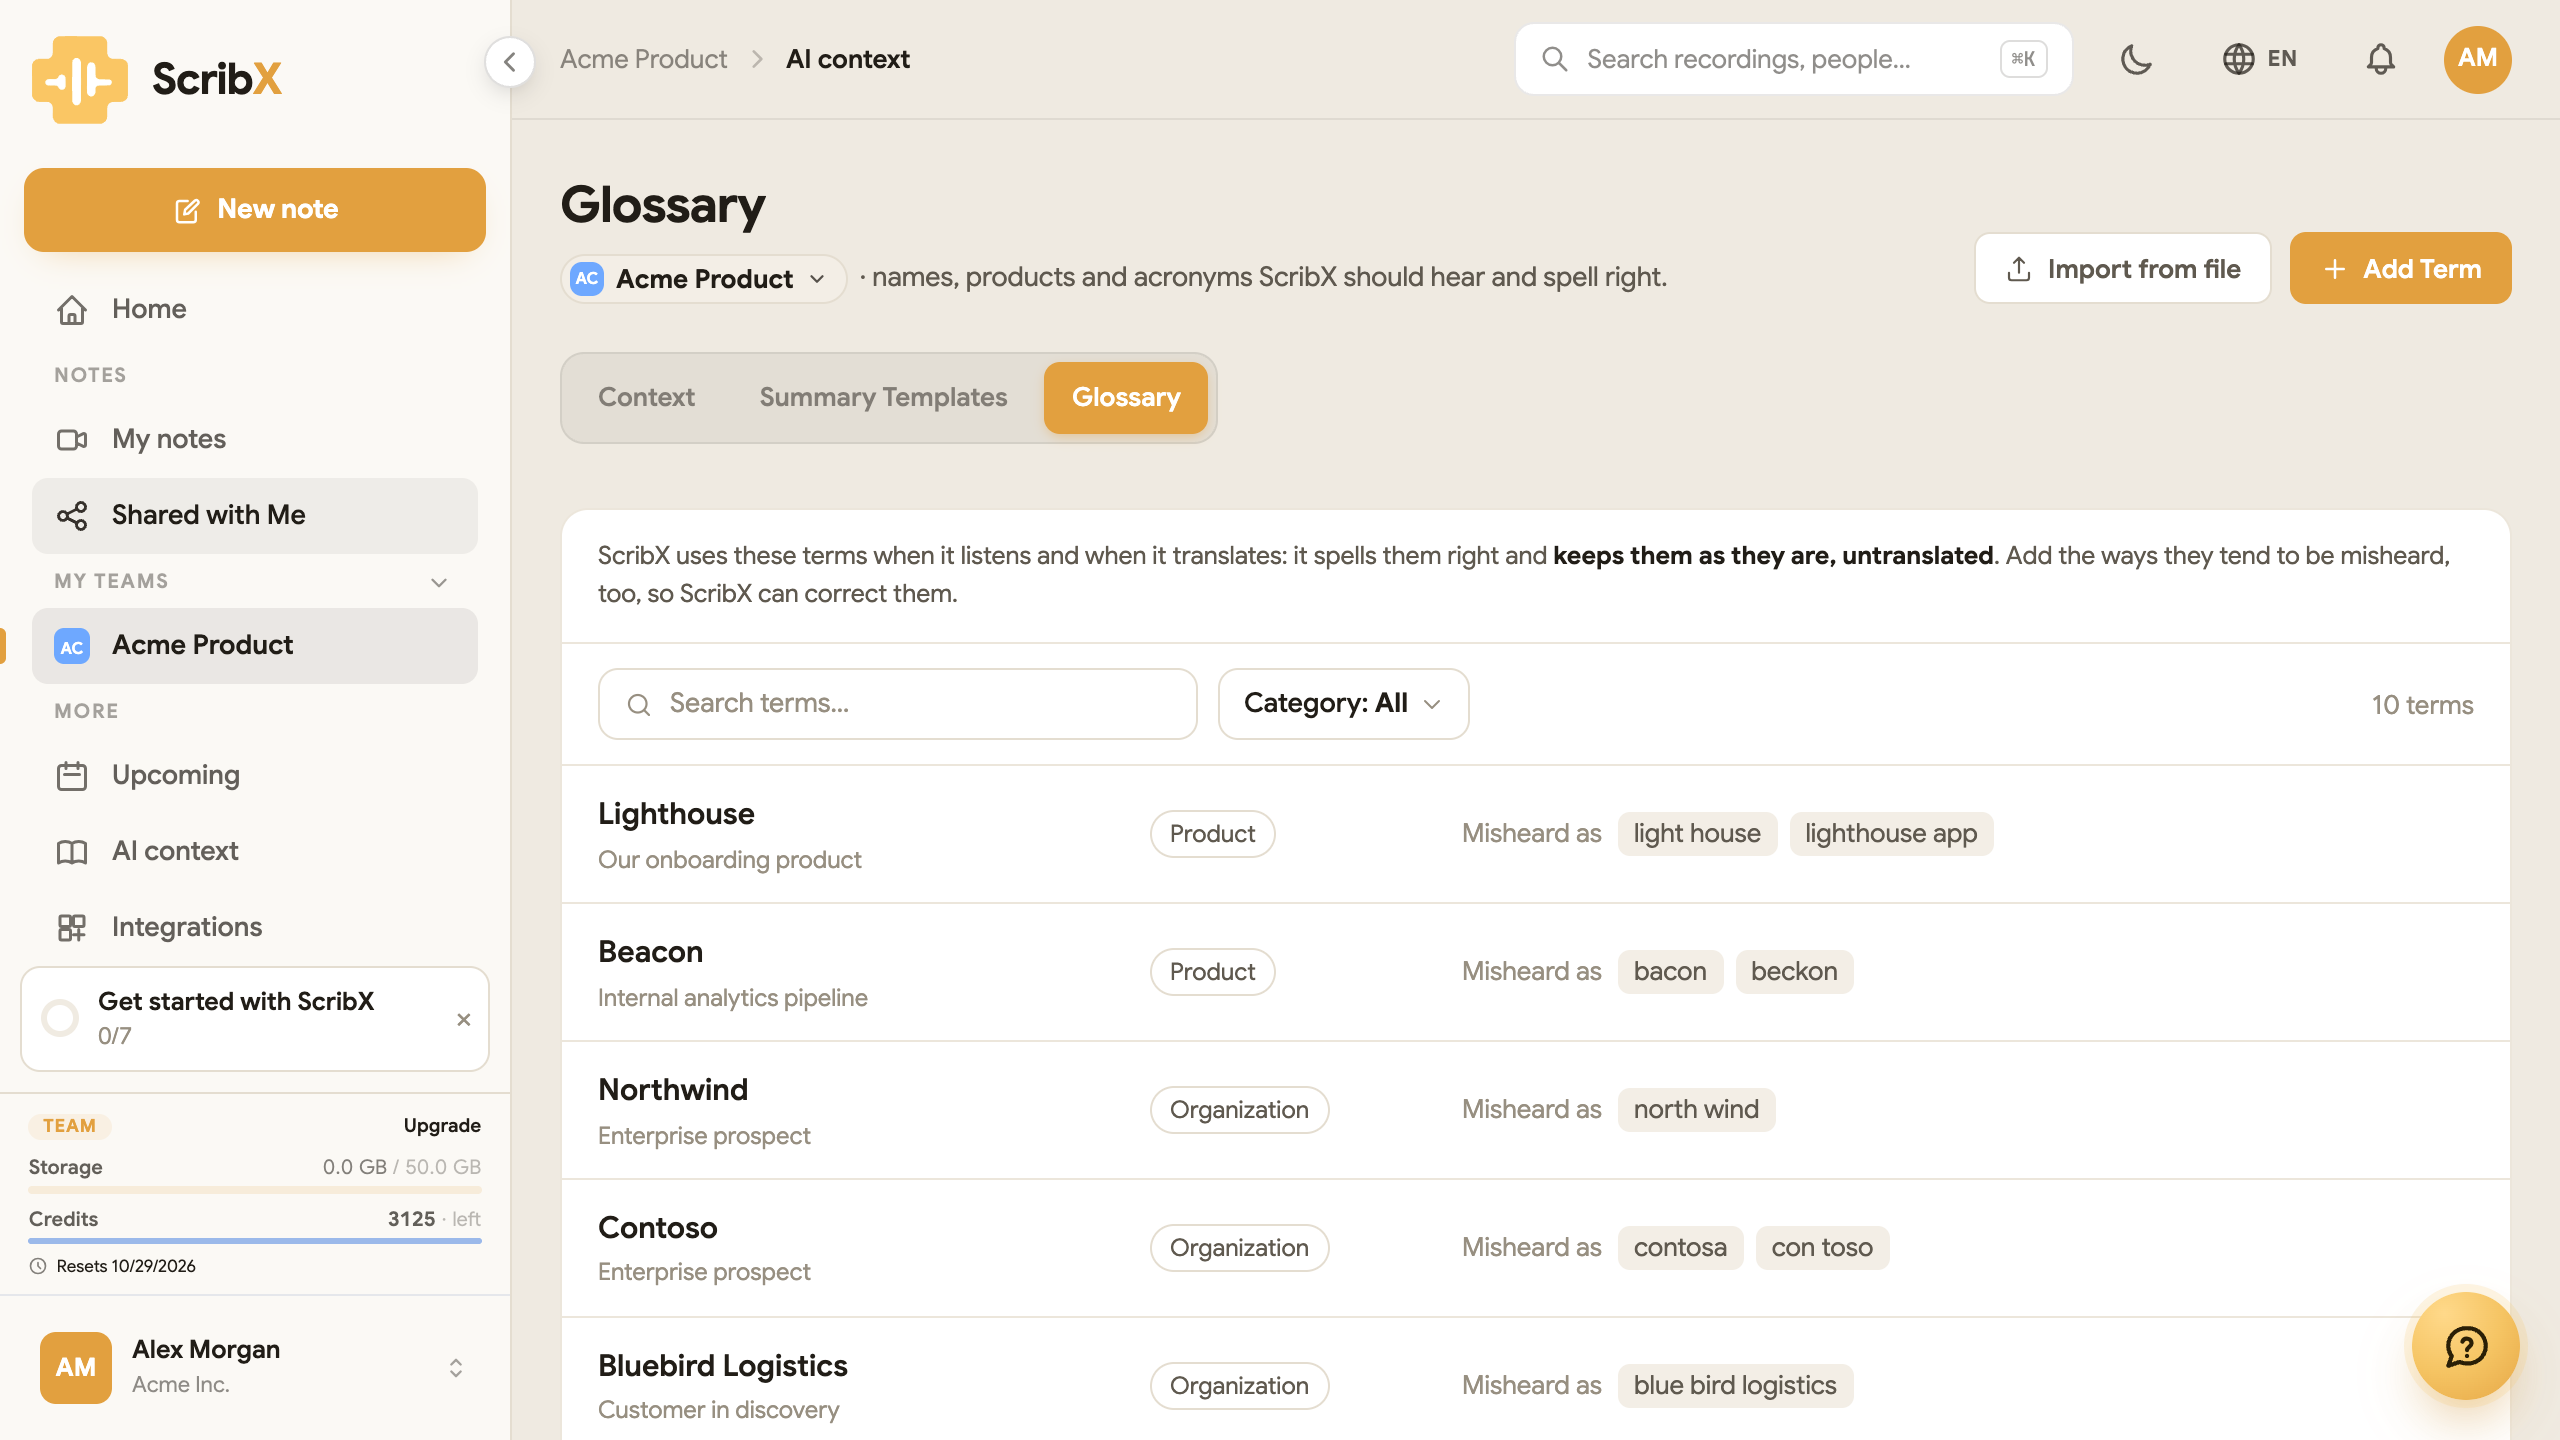Click the AI context breadcrumb
The image size is (2560, 1440).
pos(848,59)
